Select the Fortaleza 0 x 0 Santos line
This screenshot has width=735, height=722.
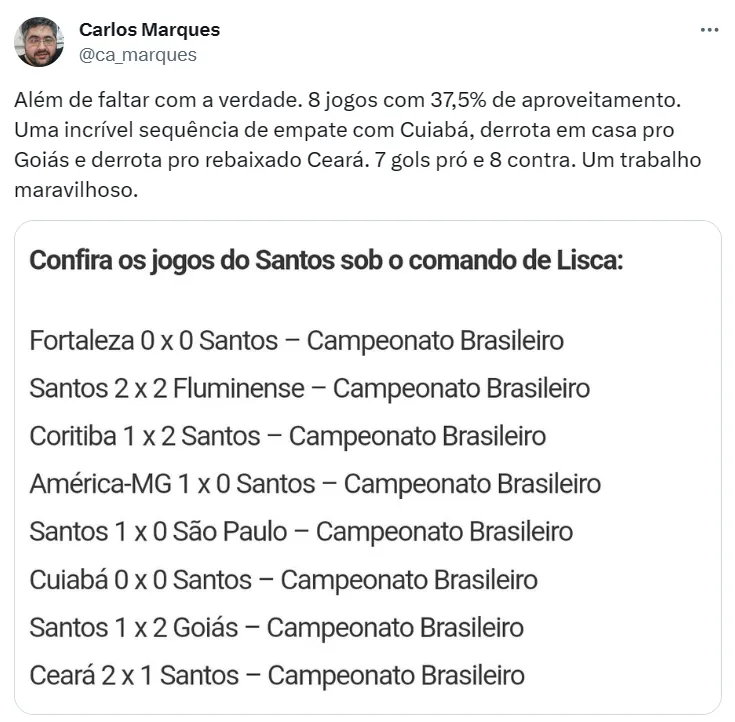tap(296, 340)
